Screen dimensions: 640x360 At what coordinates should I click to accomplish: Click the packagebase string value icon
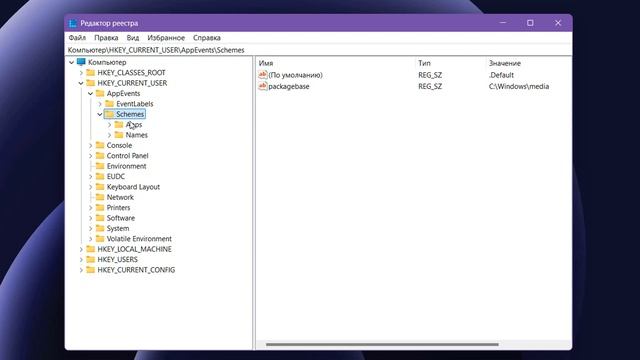pos(263,86)
